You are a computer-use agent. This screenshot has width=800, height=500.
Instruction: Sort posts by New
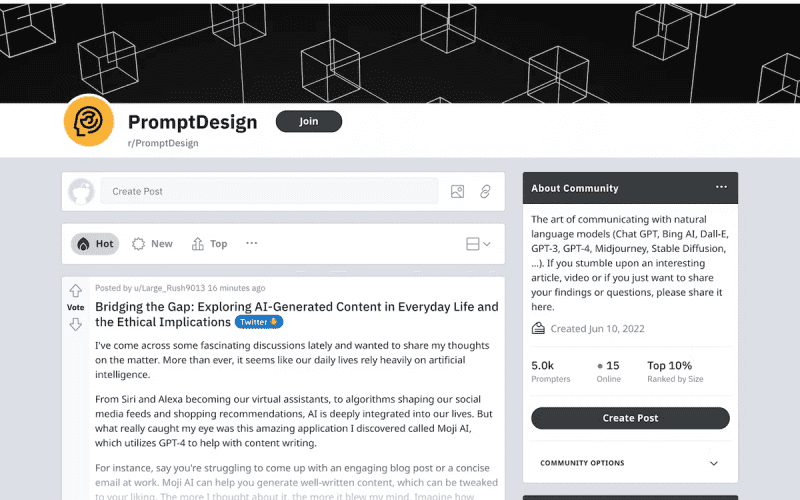pos(152,244)
